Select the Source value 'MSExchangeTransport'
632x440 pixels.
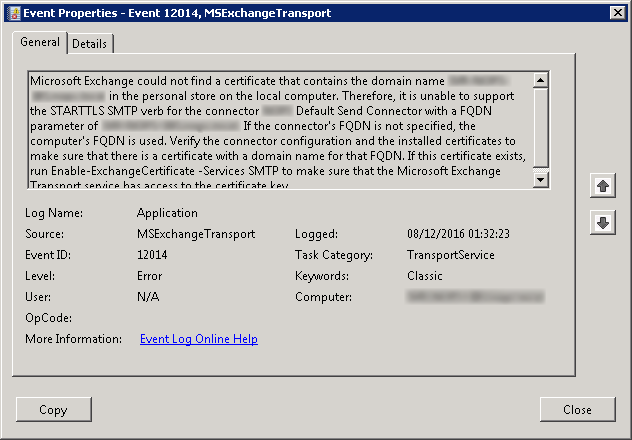pos(196,234)
